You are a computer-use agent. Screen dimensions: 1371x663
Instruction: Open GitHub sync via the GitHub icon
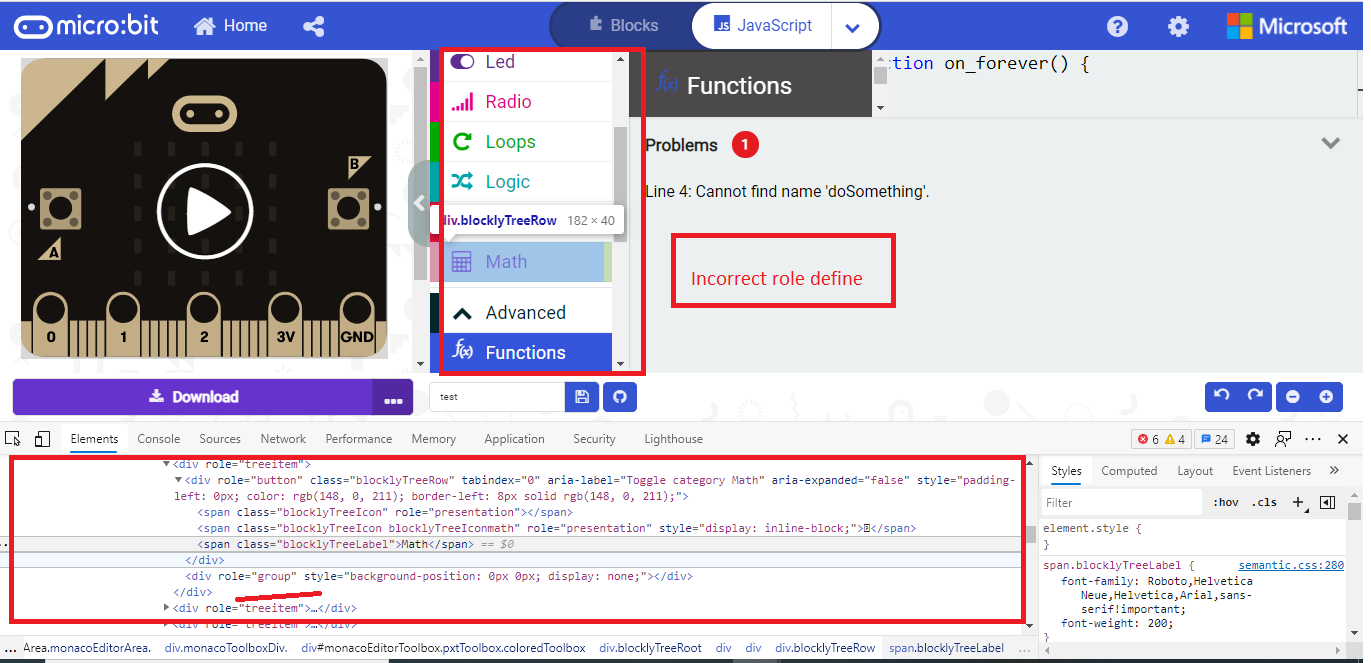click(x=619, y=397)
